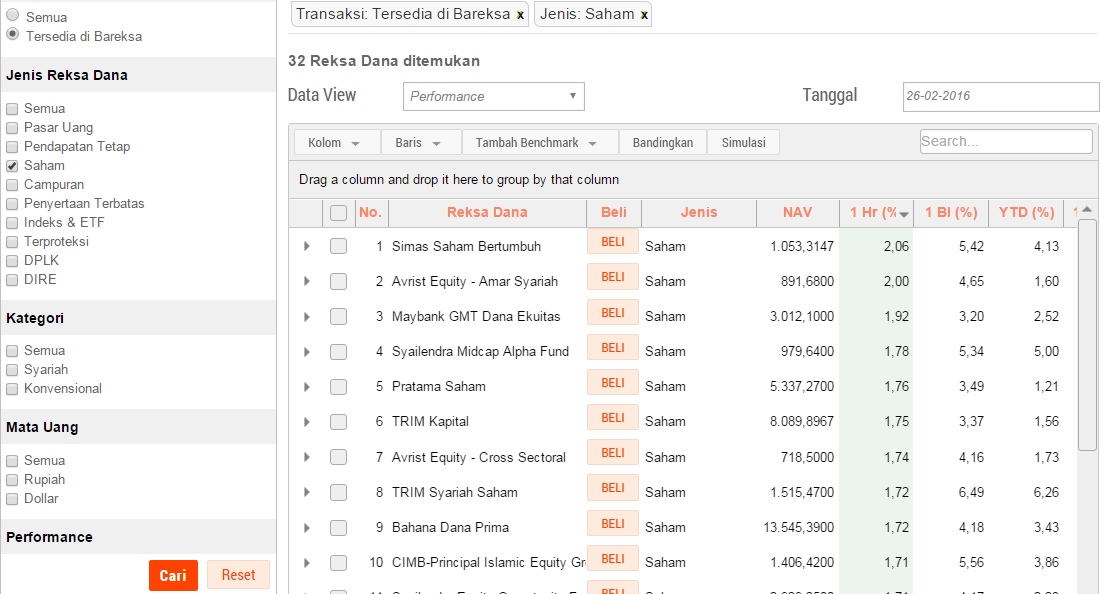Viewport: 1101px width, 594px height.
Task: Select the Semua transaction radio button
Action: [x=13, y=15]
